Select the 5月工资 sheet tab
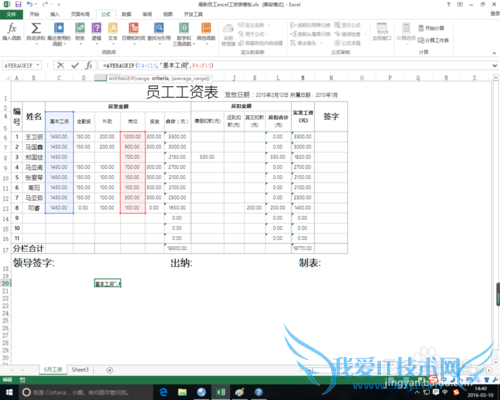This screenshot has height=400, width=500. click(53, 370)
